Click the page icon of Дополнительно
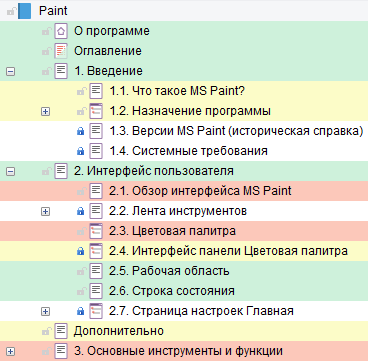368x361 pixels. [61, 331]
